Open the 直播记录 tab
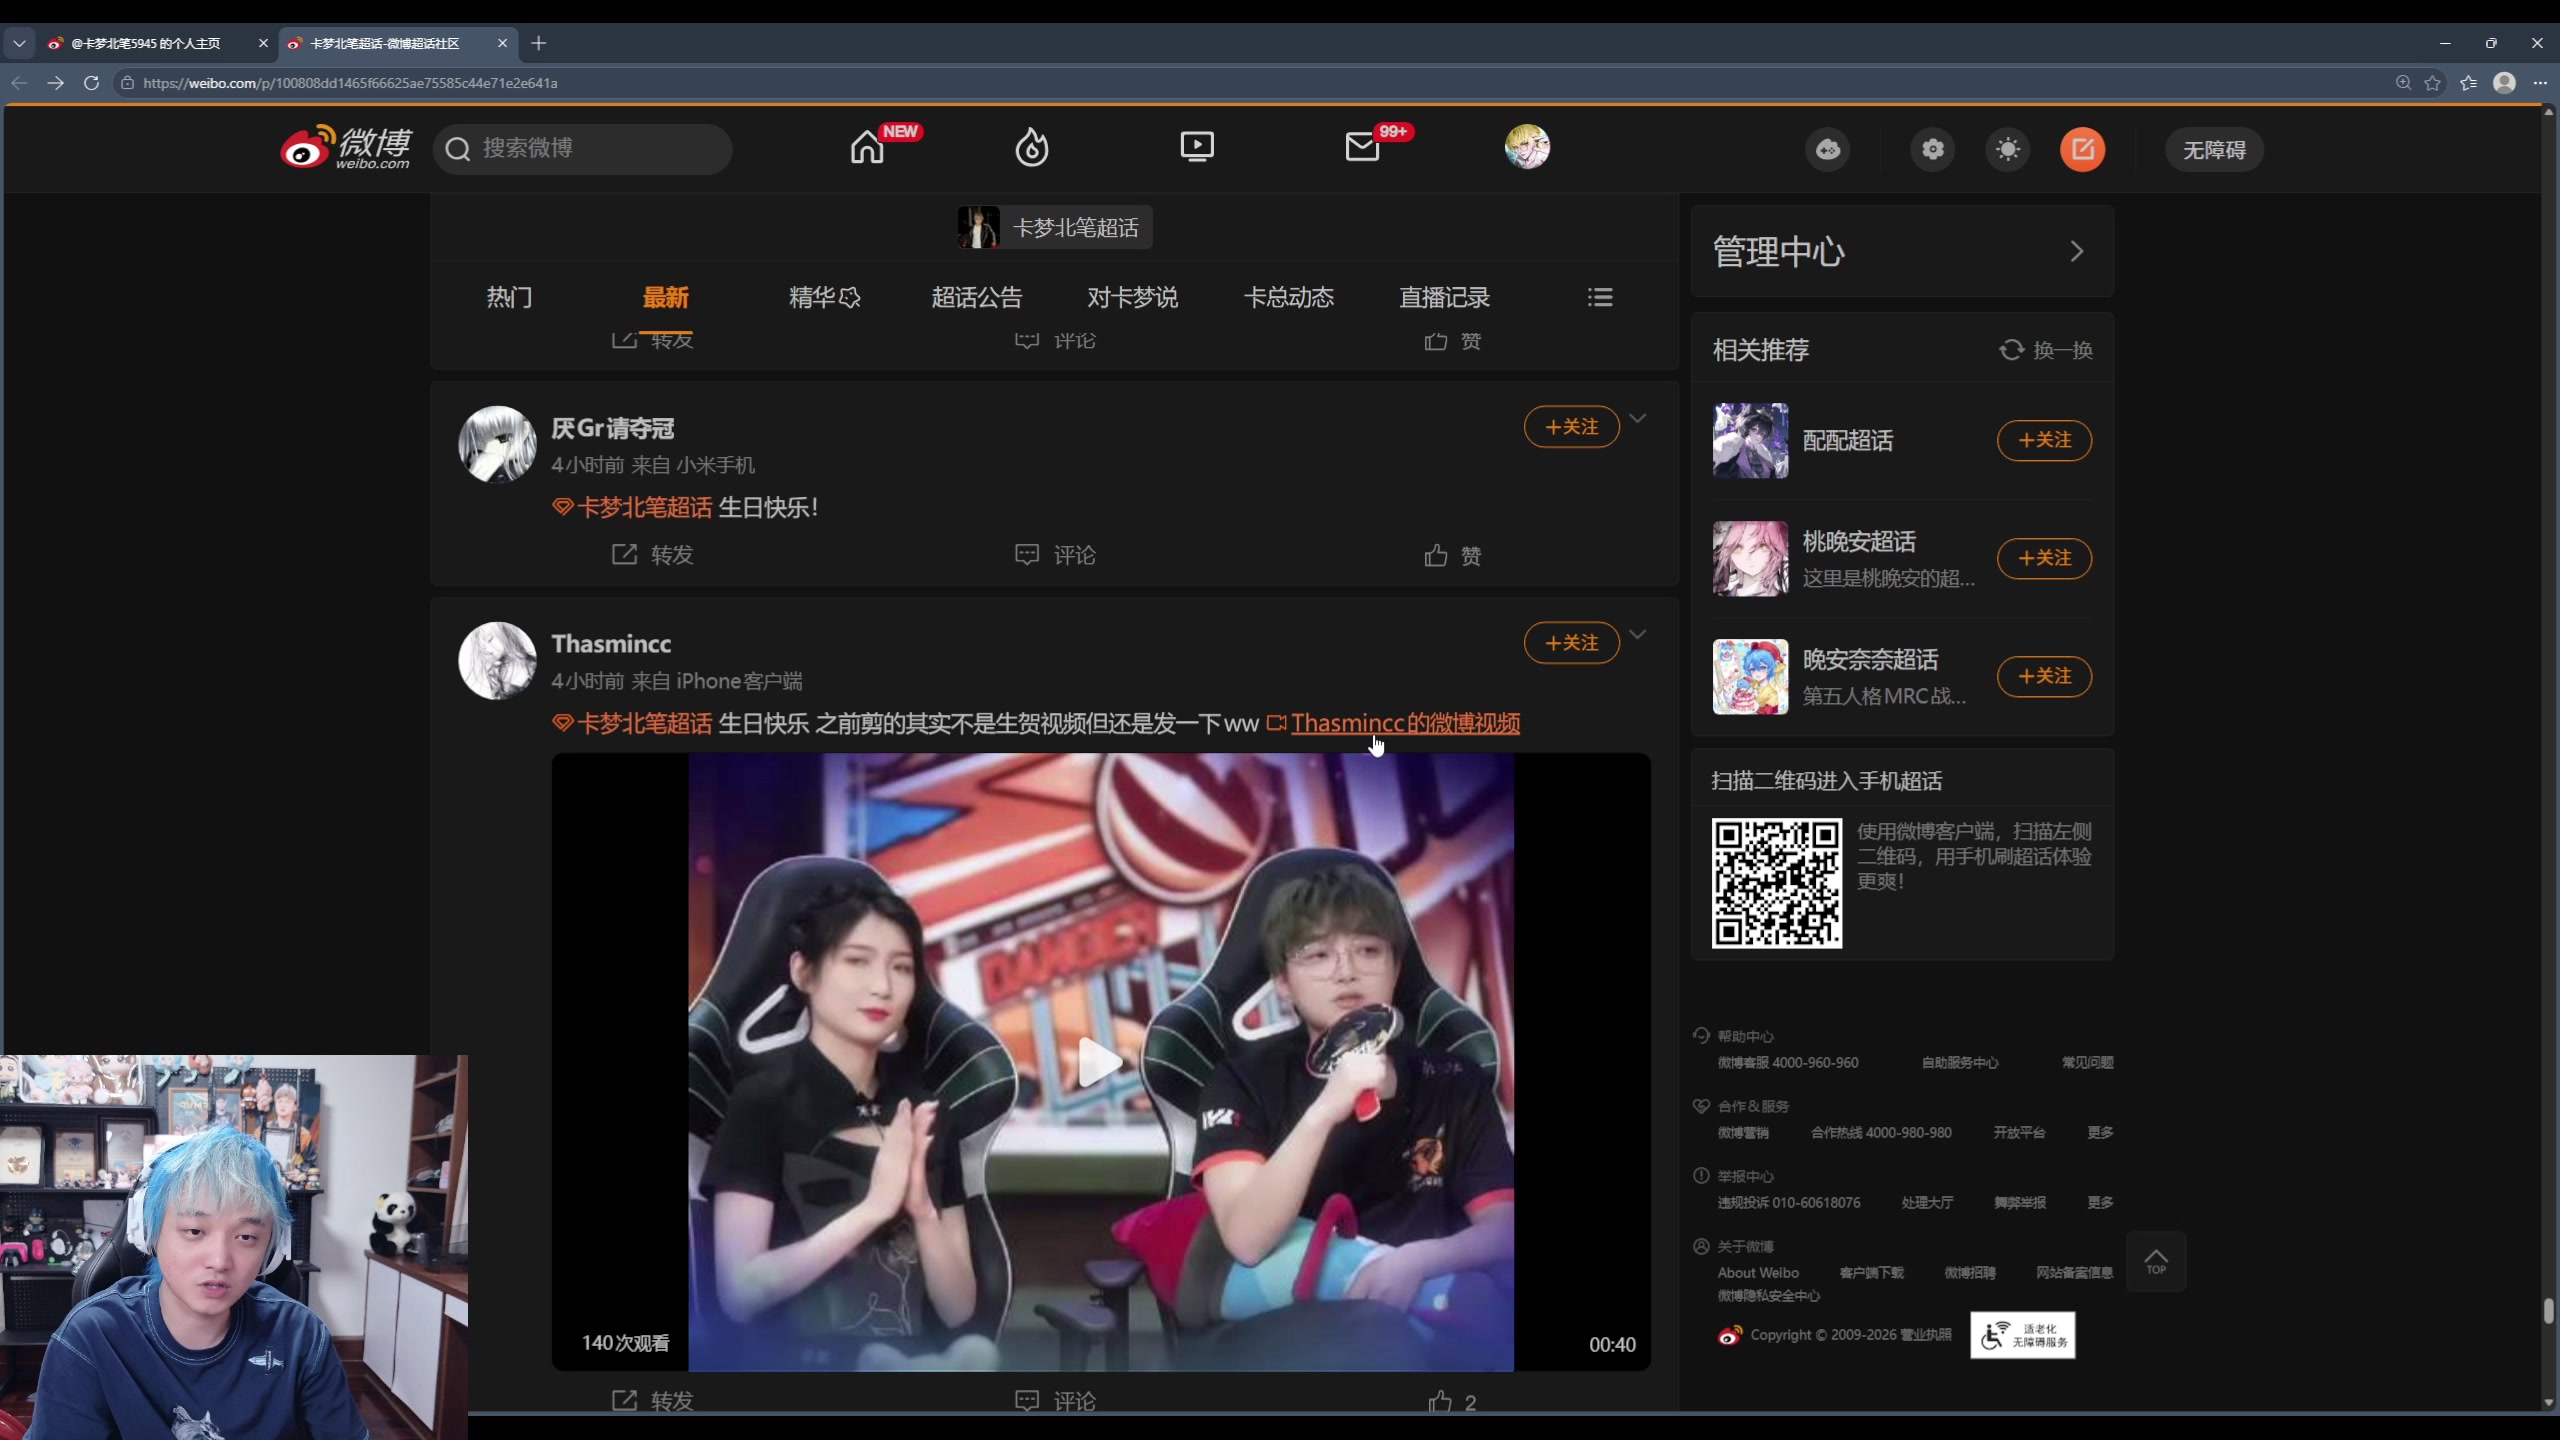 click(1445, 297)
